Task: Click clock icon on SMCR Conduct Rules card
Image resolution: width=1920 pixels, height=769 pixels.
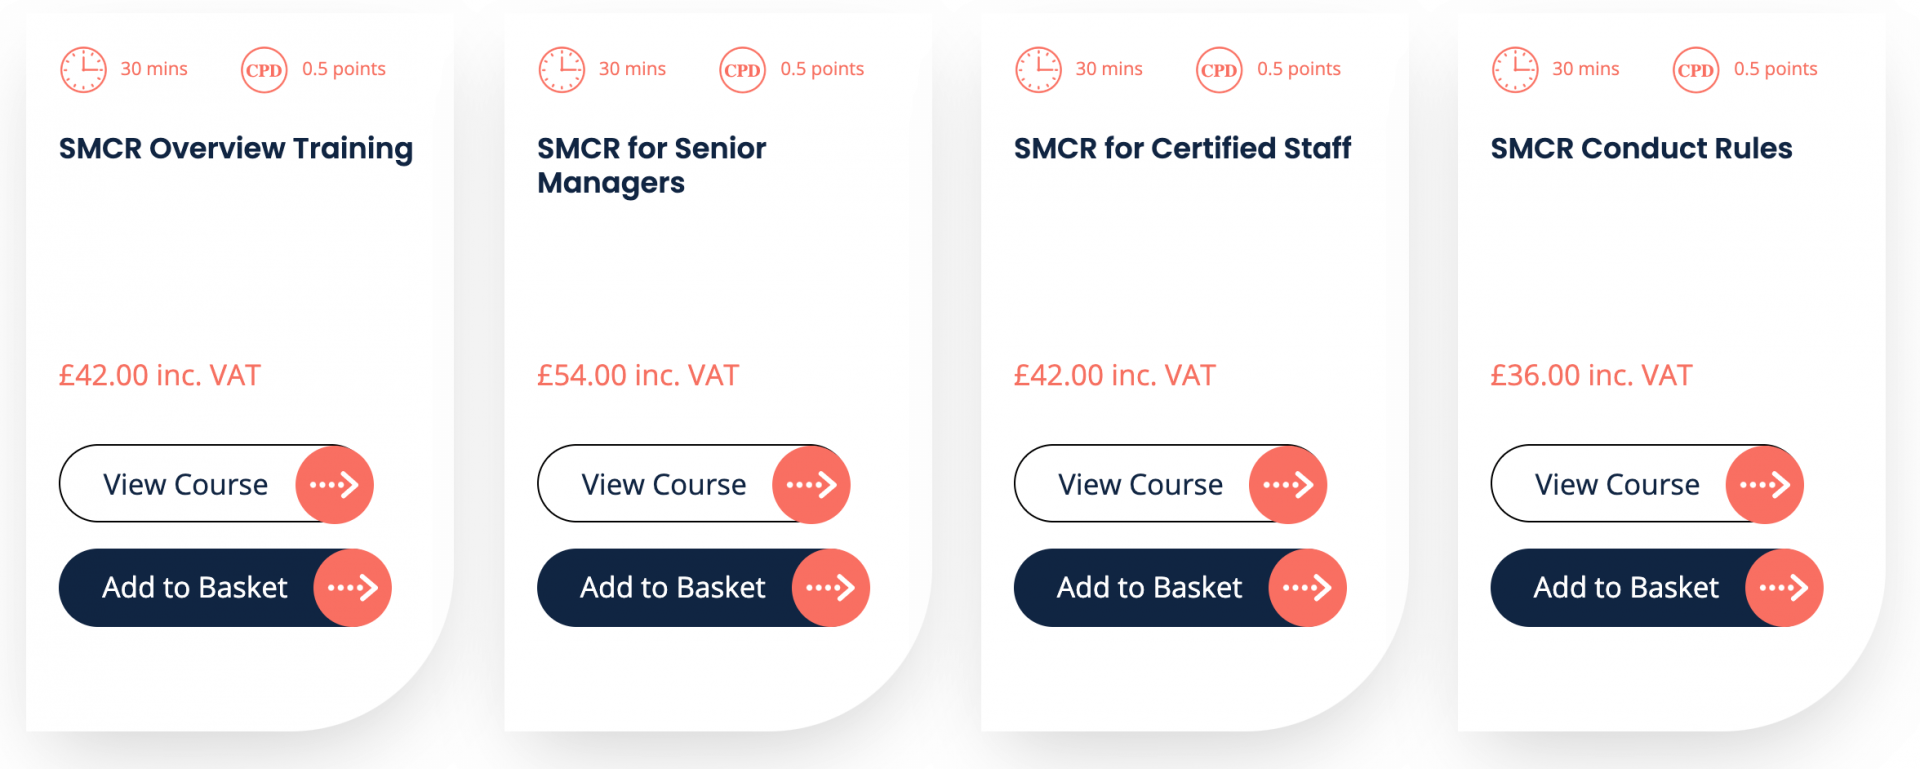Action: pyautogui.click(x=1515, y=70)
